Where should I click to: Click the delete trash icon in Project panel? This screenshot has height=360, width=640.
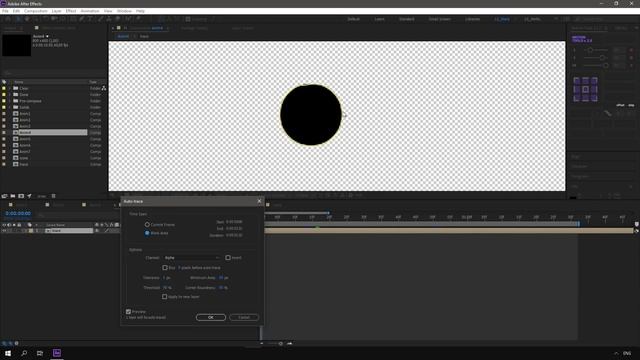[53, 196]
